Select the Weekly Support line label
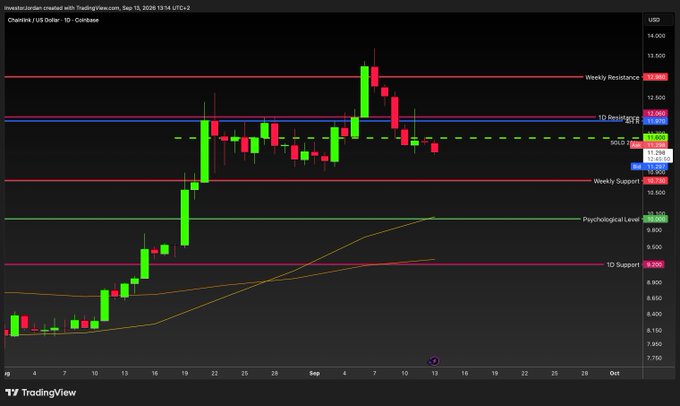The height and width of the screenshot is (406, 680). 616,181
